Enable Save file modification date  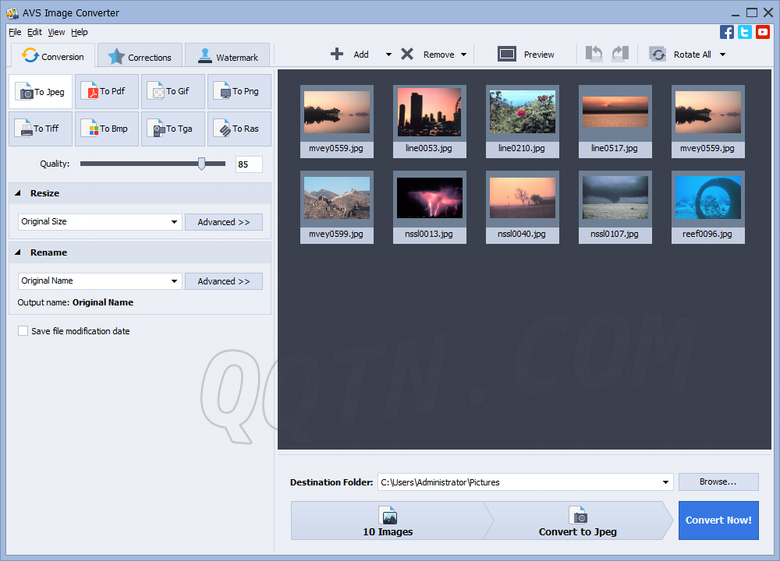click(x=23, y=331)
